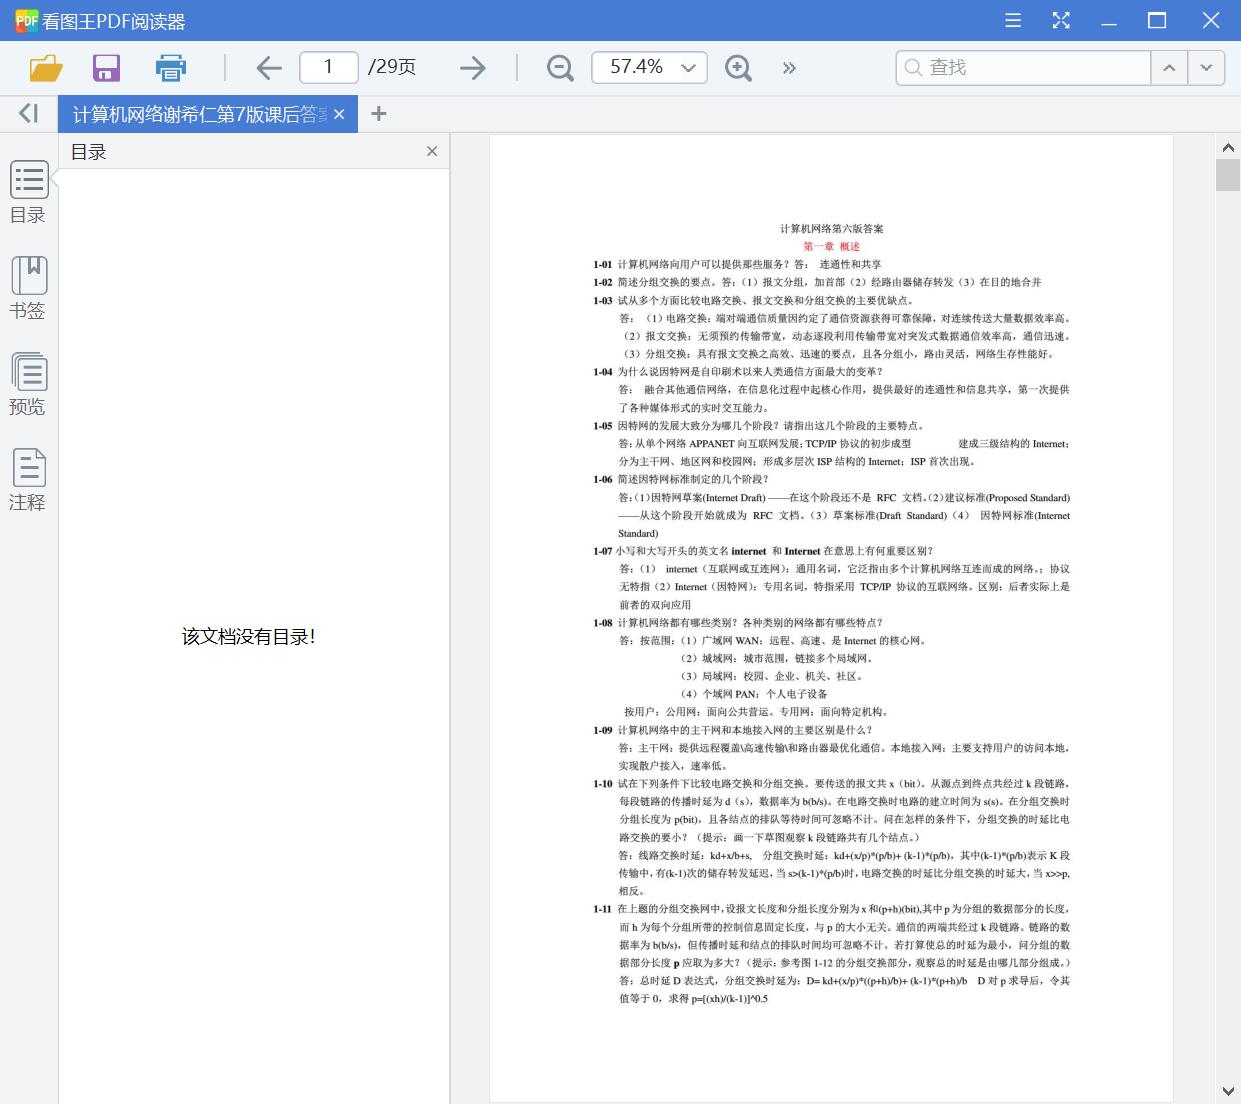Open a new tab with the plus button
Screen dimensions: 1241x1104
pos(378,113)
